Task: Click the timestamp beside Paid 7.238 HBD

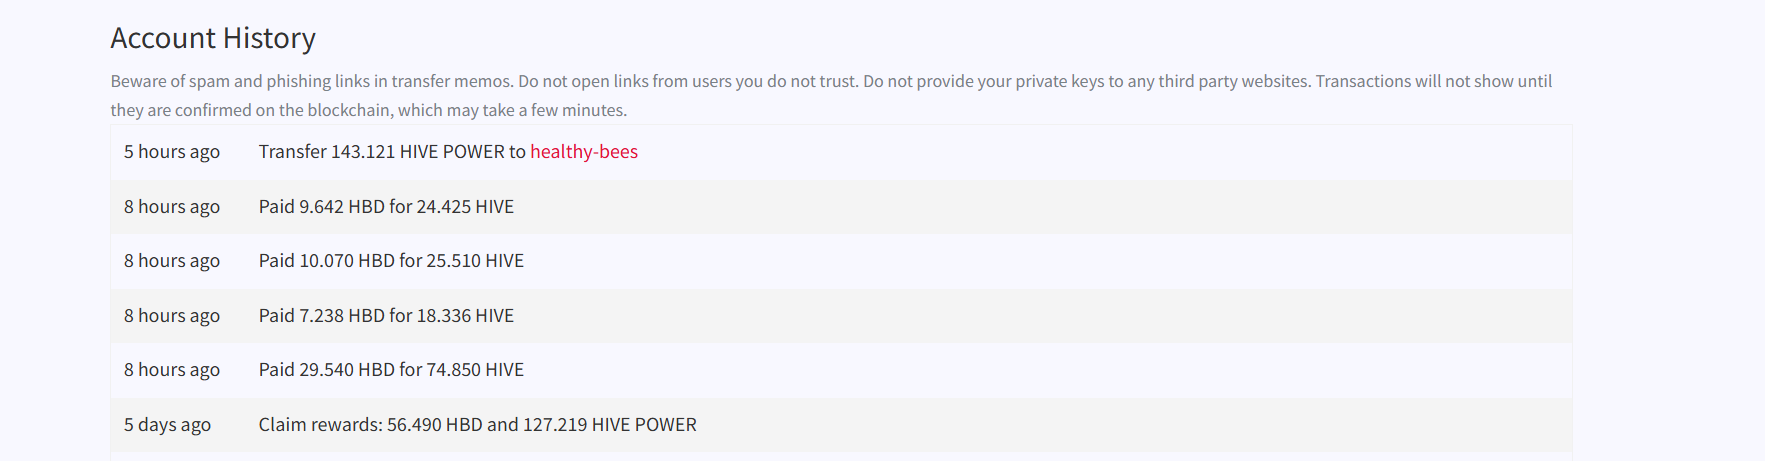Action: point(172,316)
